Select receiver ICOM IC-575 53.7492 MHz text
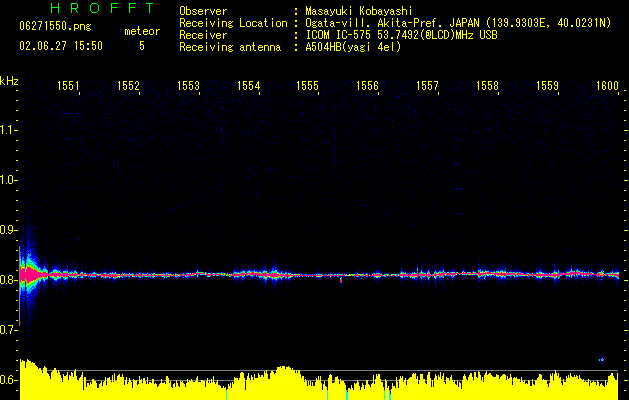 pos(401,35)
